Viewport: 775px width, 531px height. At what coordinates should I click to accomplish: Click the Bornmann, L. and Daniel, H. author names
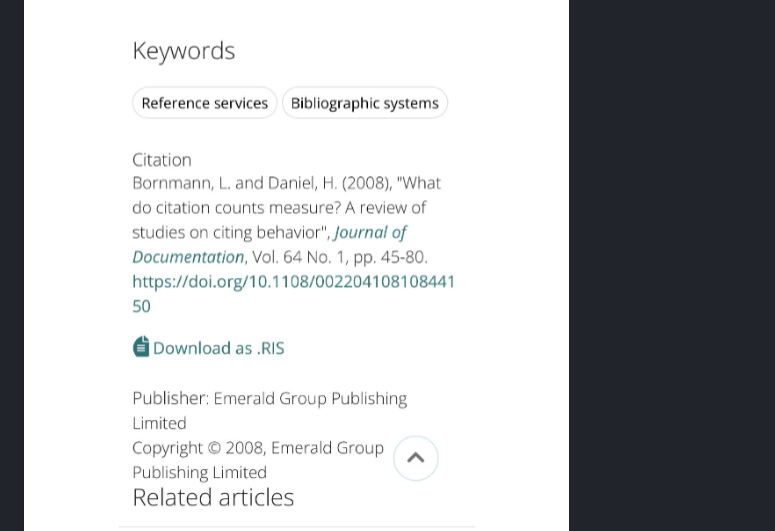[235, 183]
